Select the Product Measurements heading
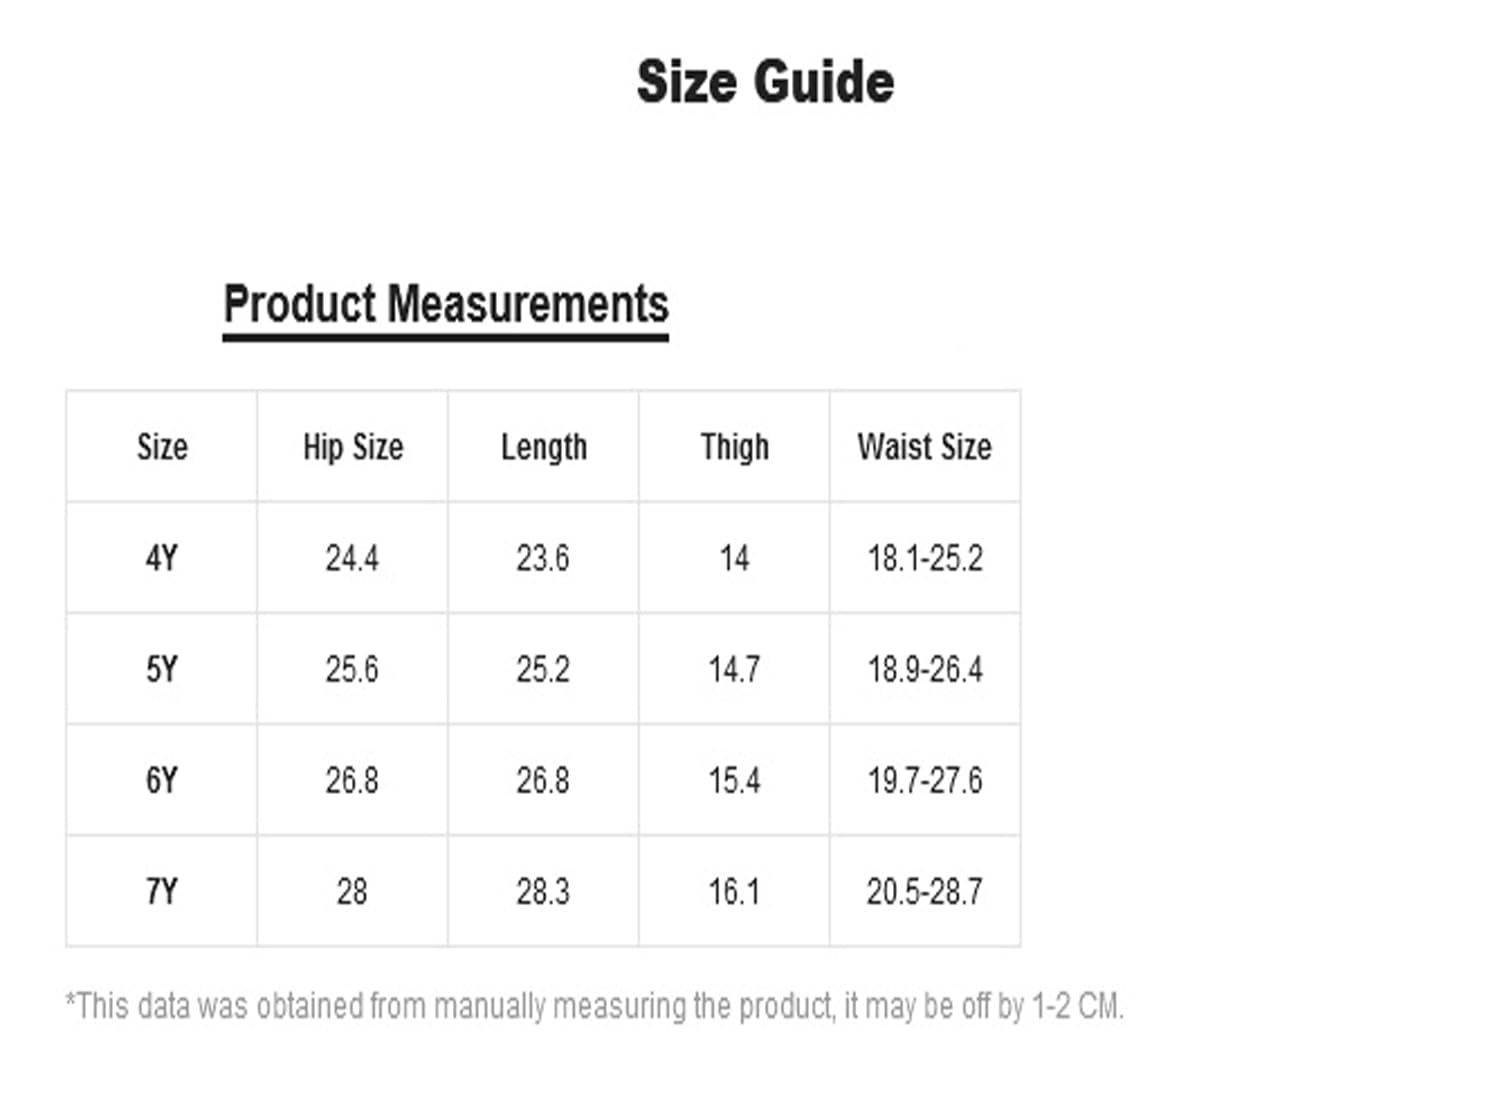This screenshot has height=1100, width=1500. pyautogui.click(x=446, y=304)
